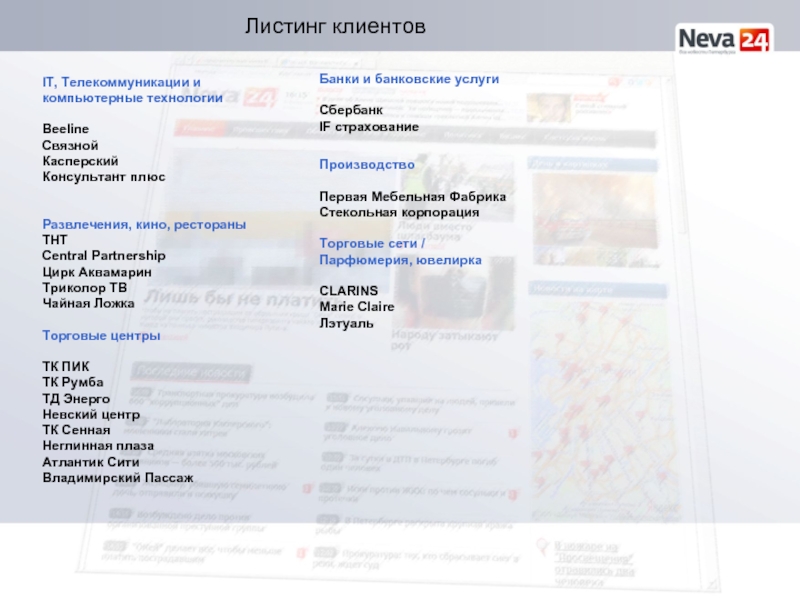The image size is (800, 600).
Task: Click the "Чайная Ложка" entry
Action: pyautogui.click(x=89, y=304)
